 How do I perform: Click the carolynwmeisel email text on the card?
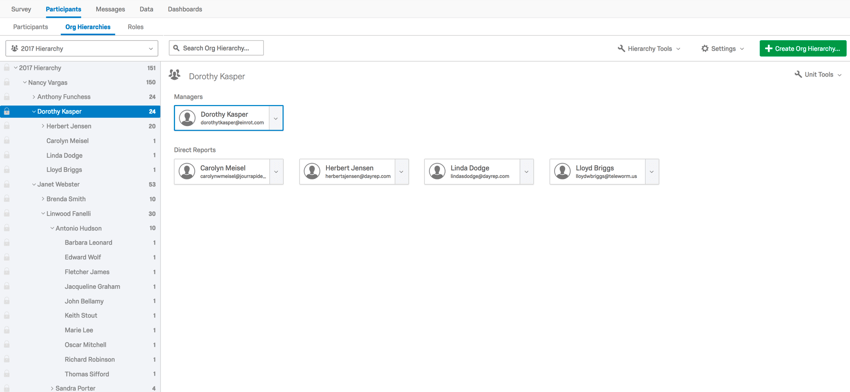click(233, 176)
